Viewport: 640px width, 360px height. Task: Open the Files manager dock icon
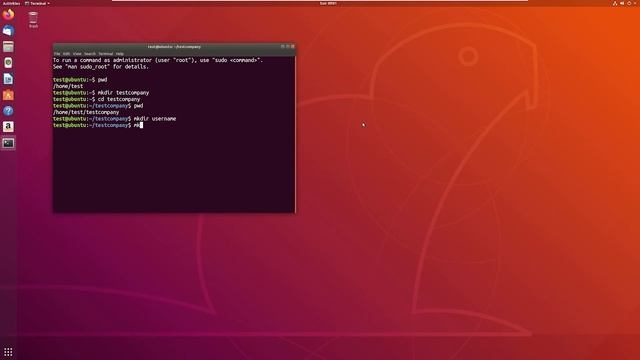[8, 47]
